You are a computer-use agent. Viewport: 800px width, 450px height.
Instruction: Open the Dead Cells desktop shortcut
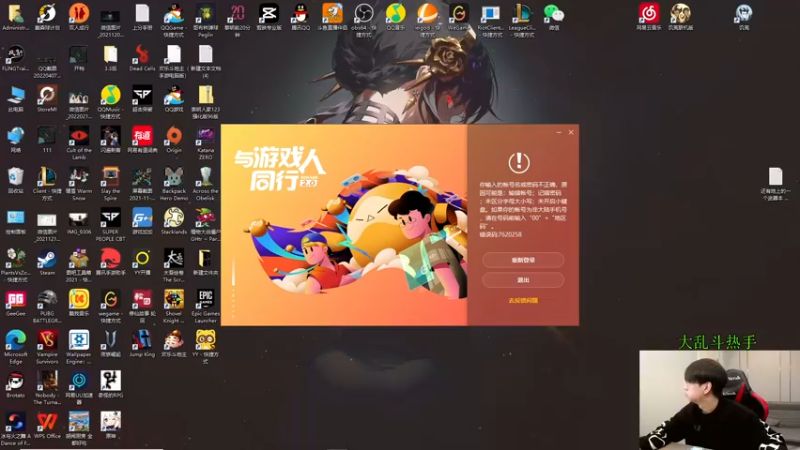[x=142, y=58]
